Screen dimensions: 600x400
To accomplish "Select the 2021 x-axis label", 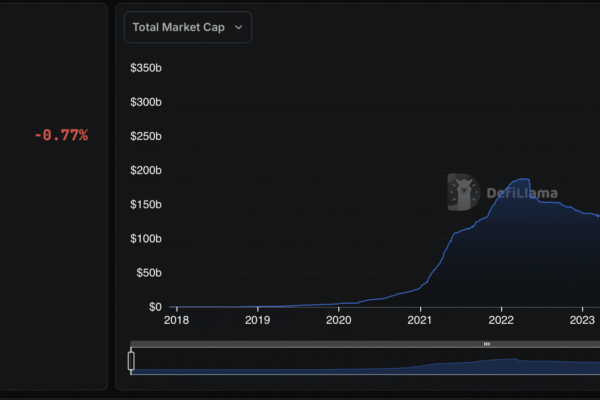I will (x=420, y=320).
